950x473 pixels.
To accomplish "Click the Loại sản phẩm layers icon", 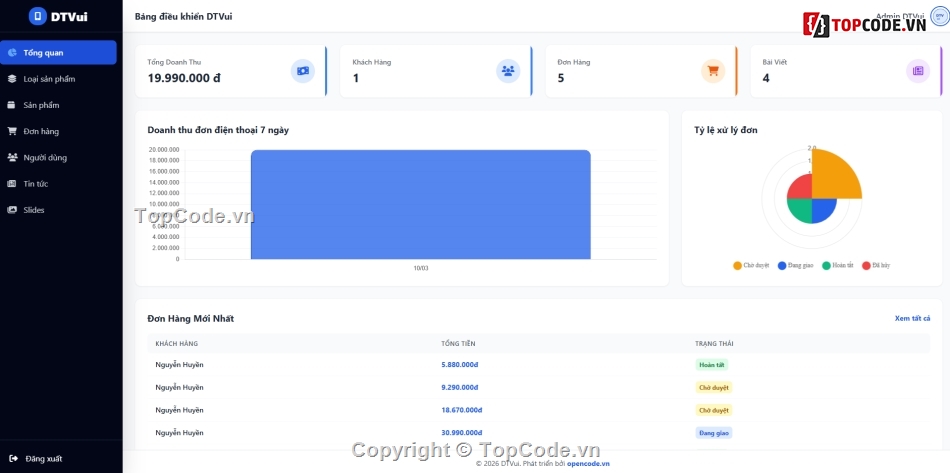I will tap(12, 79).
